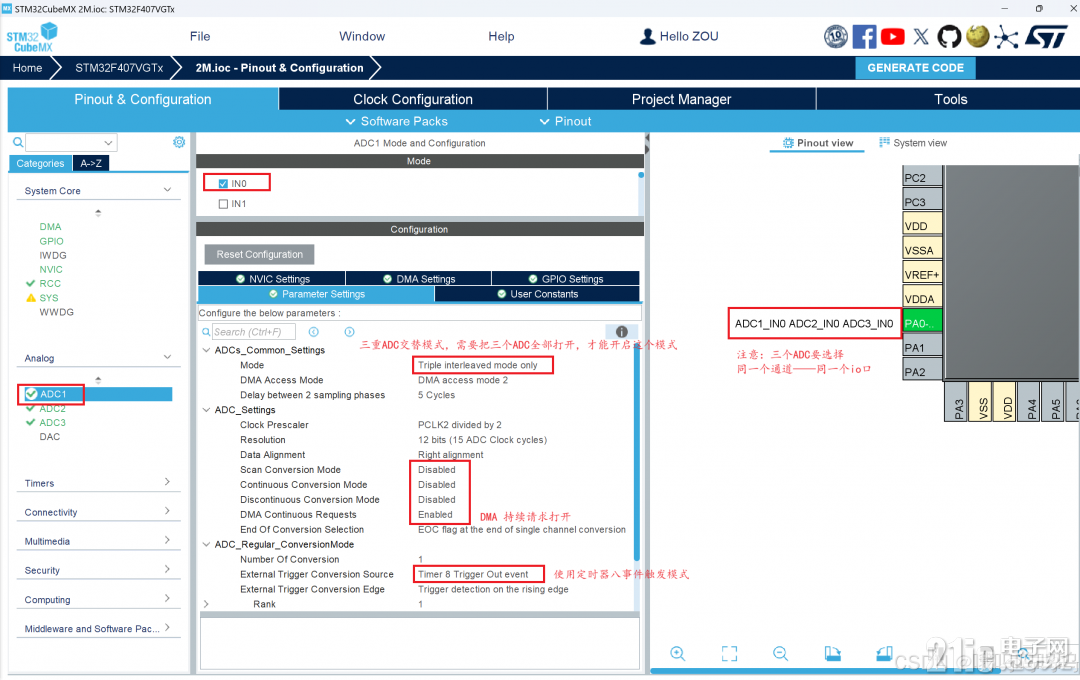Open the Software Packs dropdown
This screenshot has width=1080, height=680.
pyautogui.click(x=396, y=121)
